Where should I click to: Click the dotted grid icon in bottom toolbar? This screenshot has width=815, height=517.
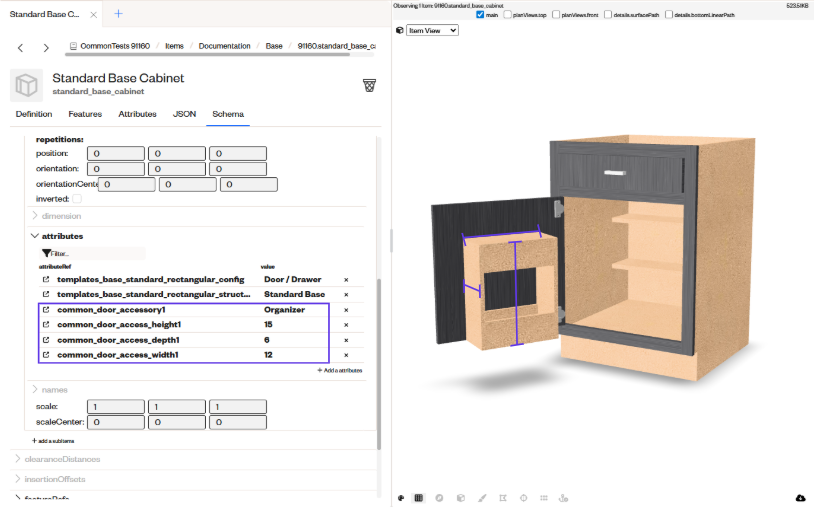[x=544, y=498]
